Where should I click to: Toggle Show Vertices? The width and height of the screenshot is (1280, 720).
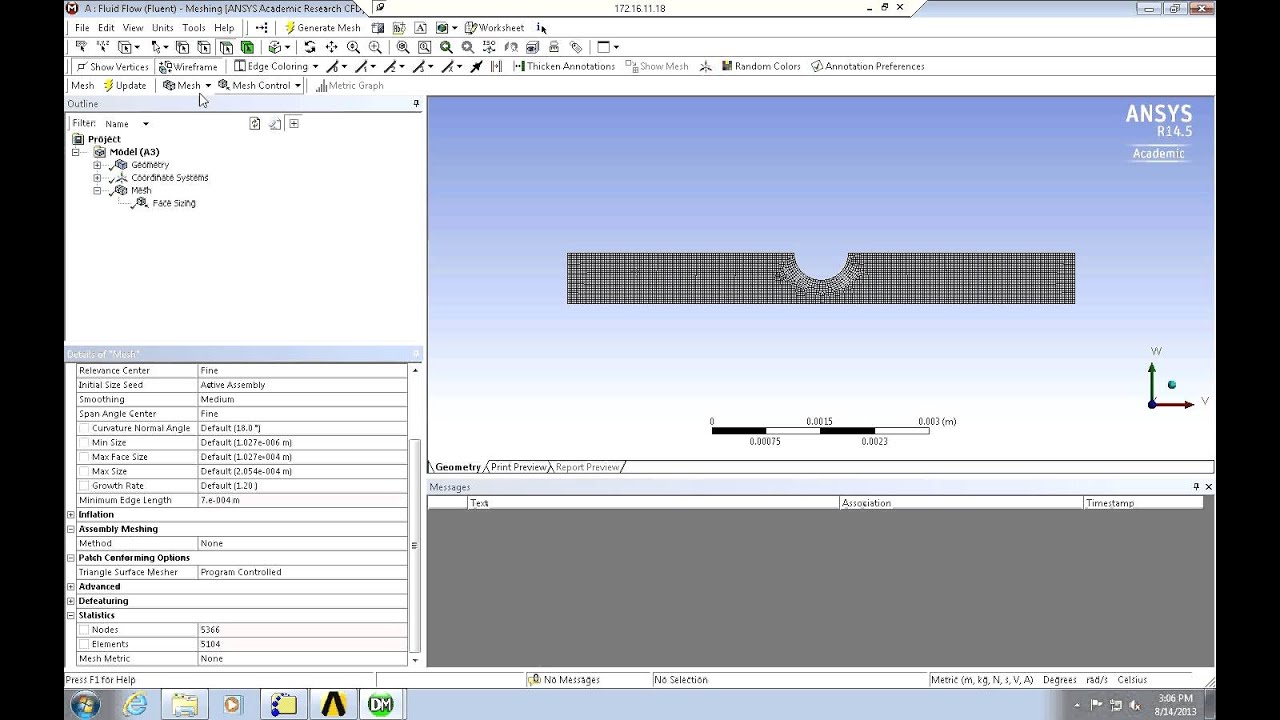point(112,67)
